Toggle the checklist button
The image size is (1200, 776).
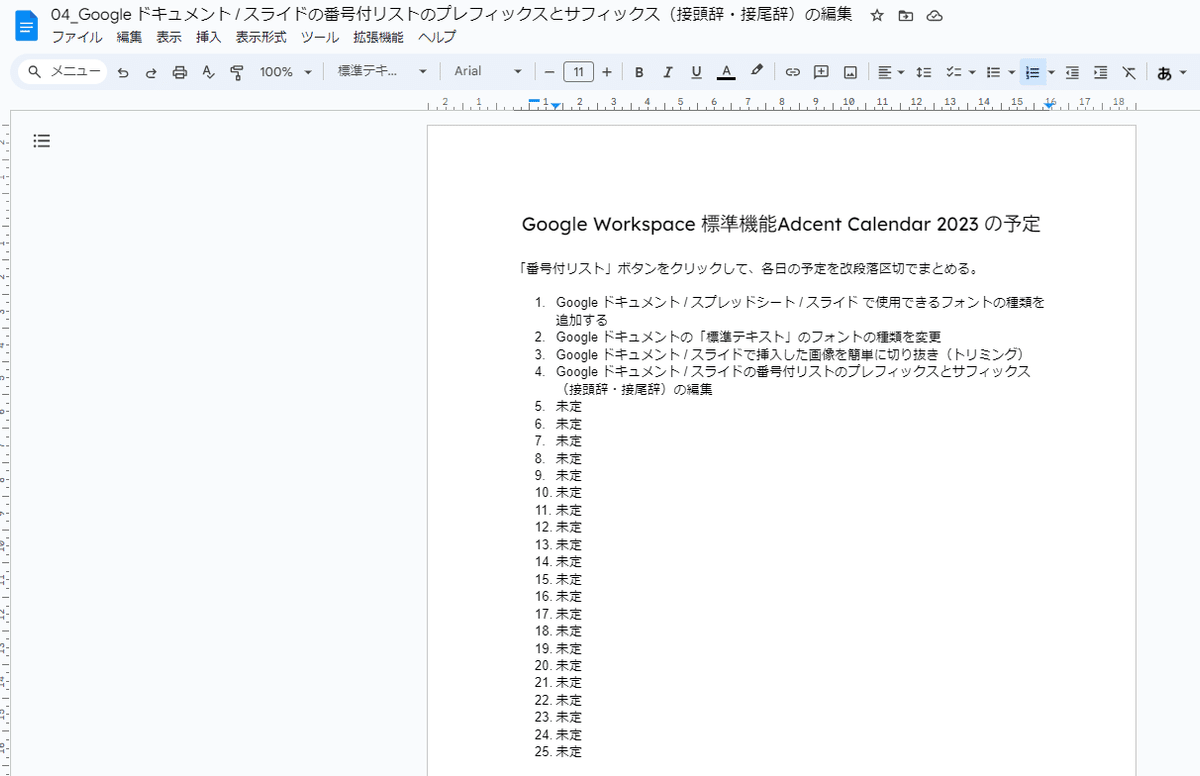pos(954,72)
